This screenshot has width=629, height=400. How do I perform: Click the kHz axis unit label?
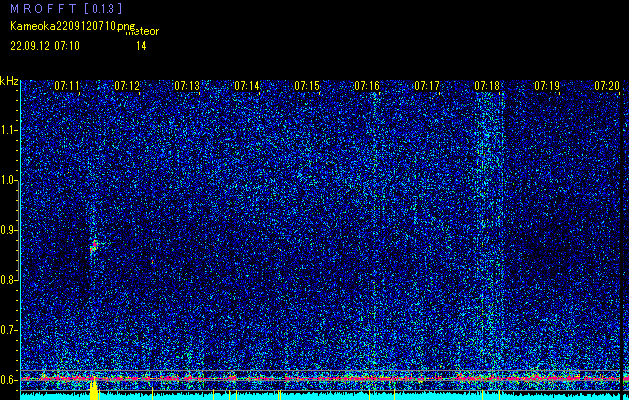(9, 81)
